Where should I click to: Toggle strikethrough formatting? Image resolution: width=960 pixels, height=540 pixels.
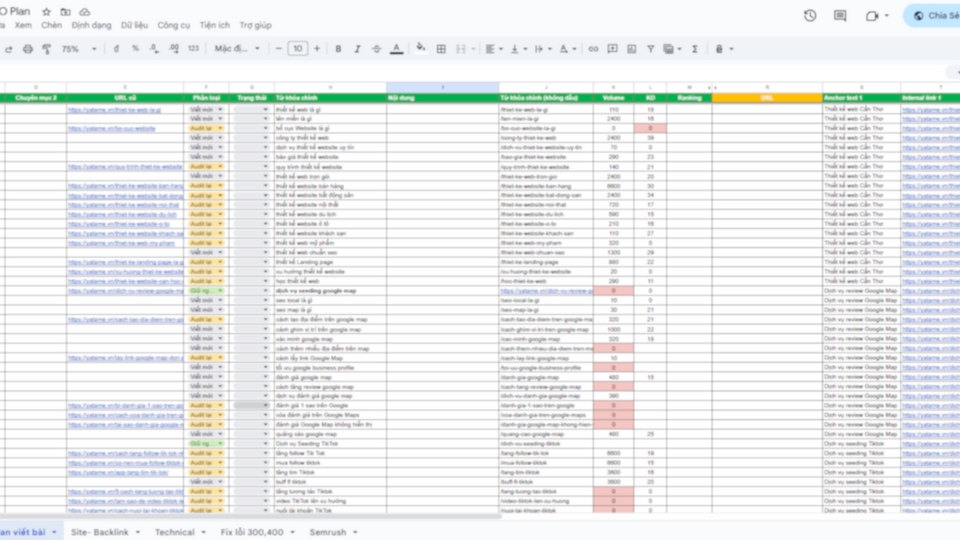coord(376,48)
